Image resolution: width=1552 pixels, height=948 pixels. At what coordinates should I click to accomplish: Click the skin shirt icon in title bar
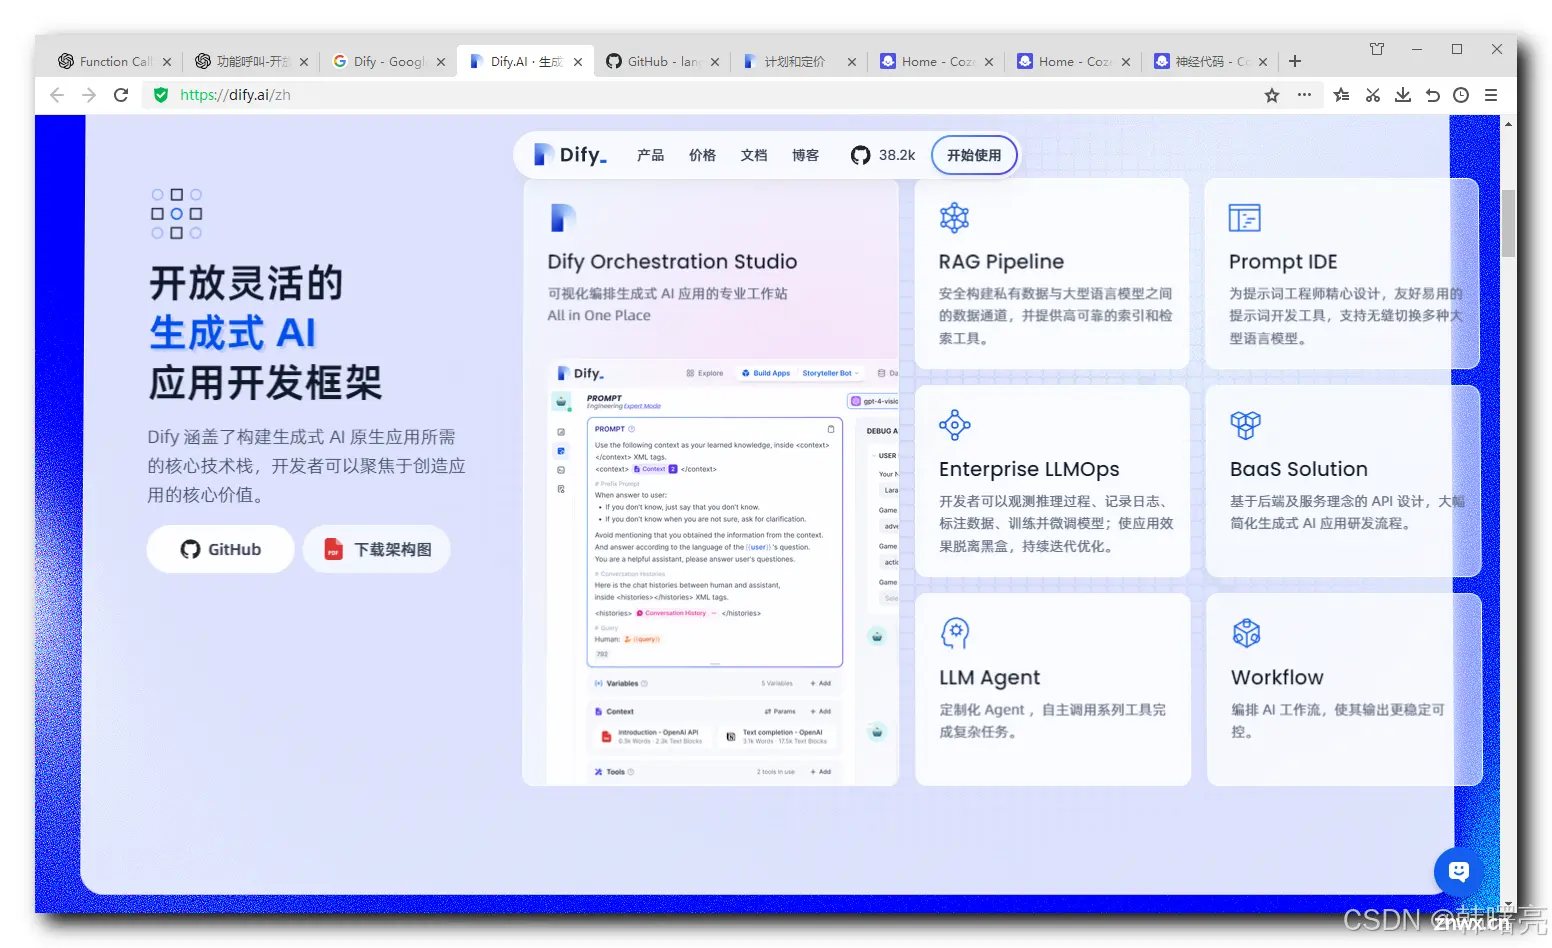coord(1377,49)
